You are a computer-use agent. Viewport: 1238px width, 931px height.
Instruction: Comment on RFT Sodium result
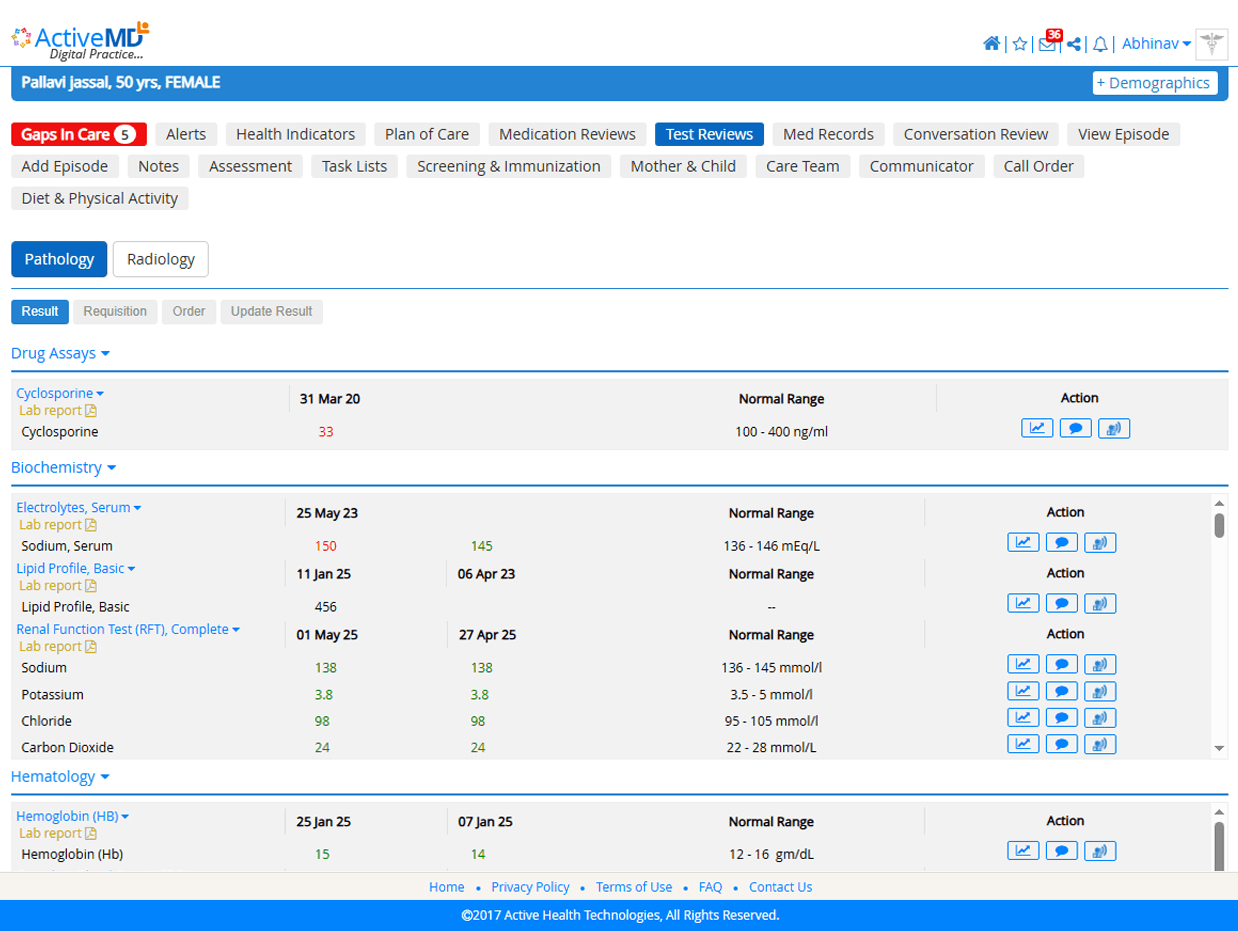click(x=1062, y=664)
